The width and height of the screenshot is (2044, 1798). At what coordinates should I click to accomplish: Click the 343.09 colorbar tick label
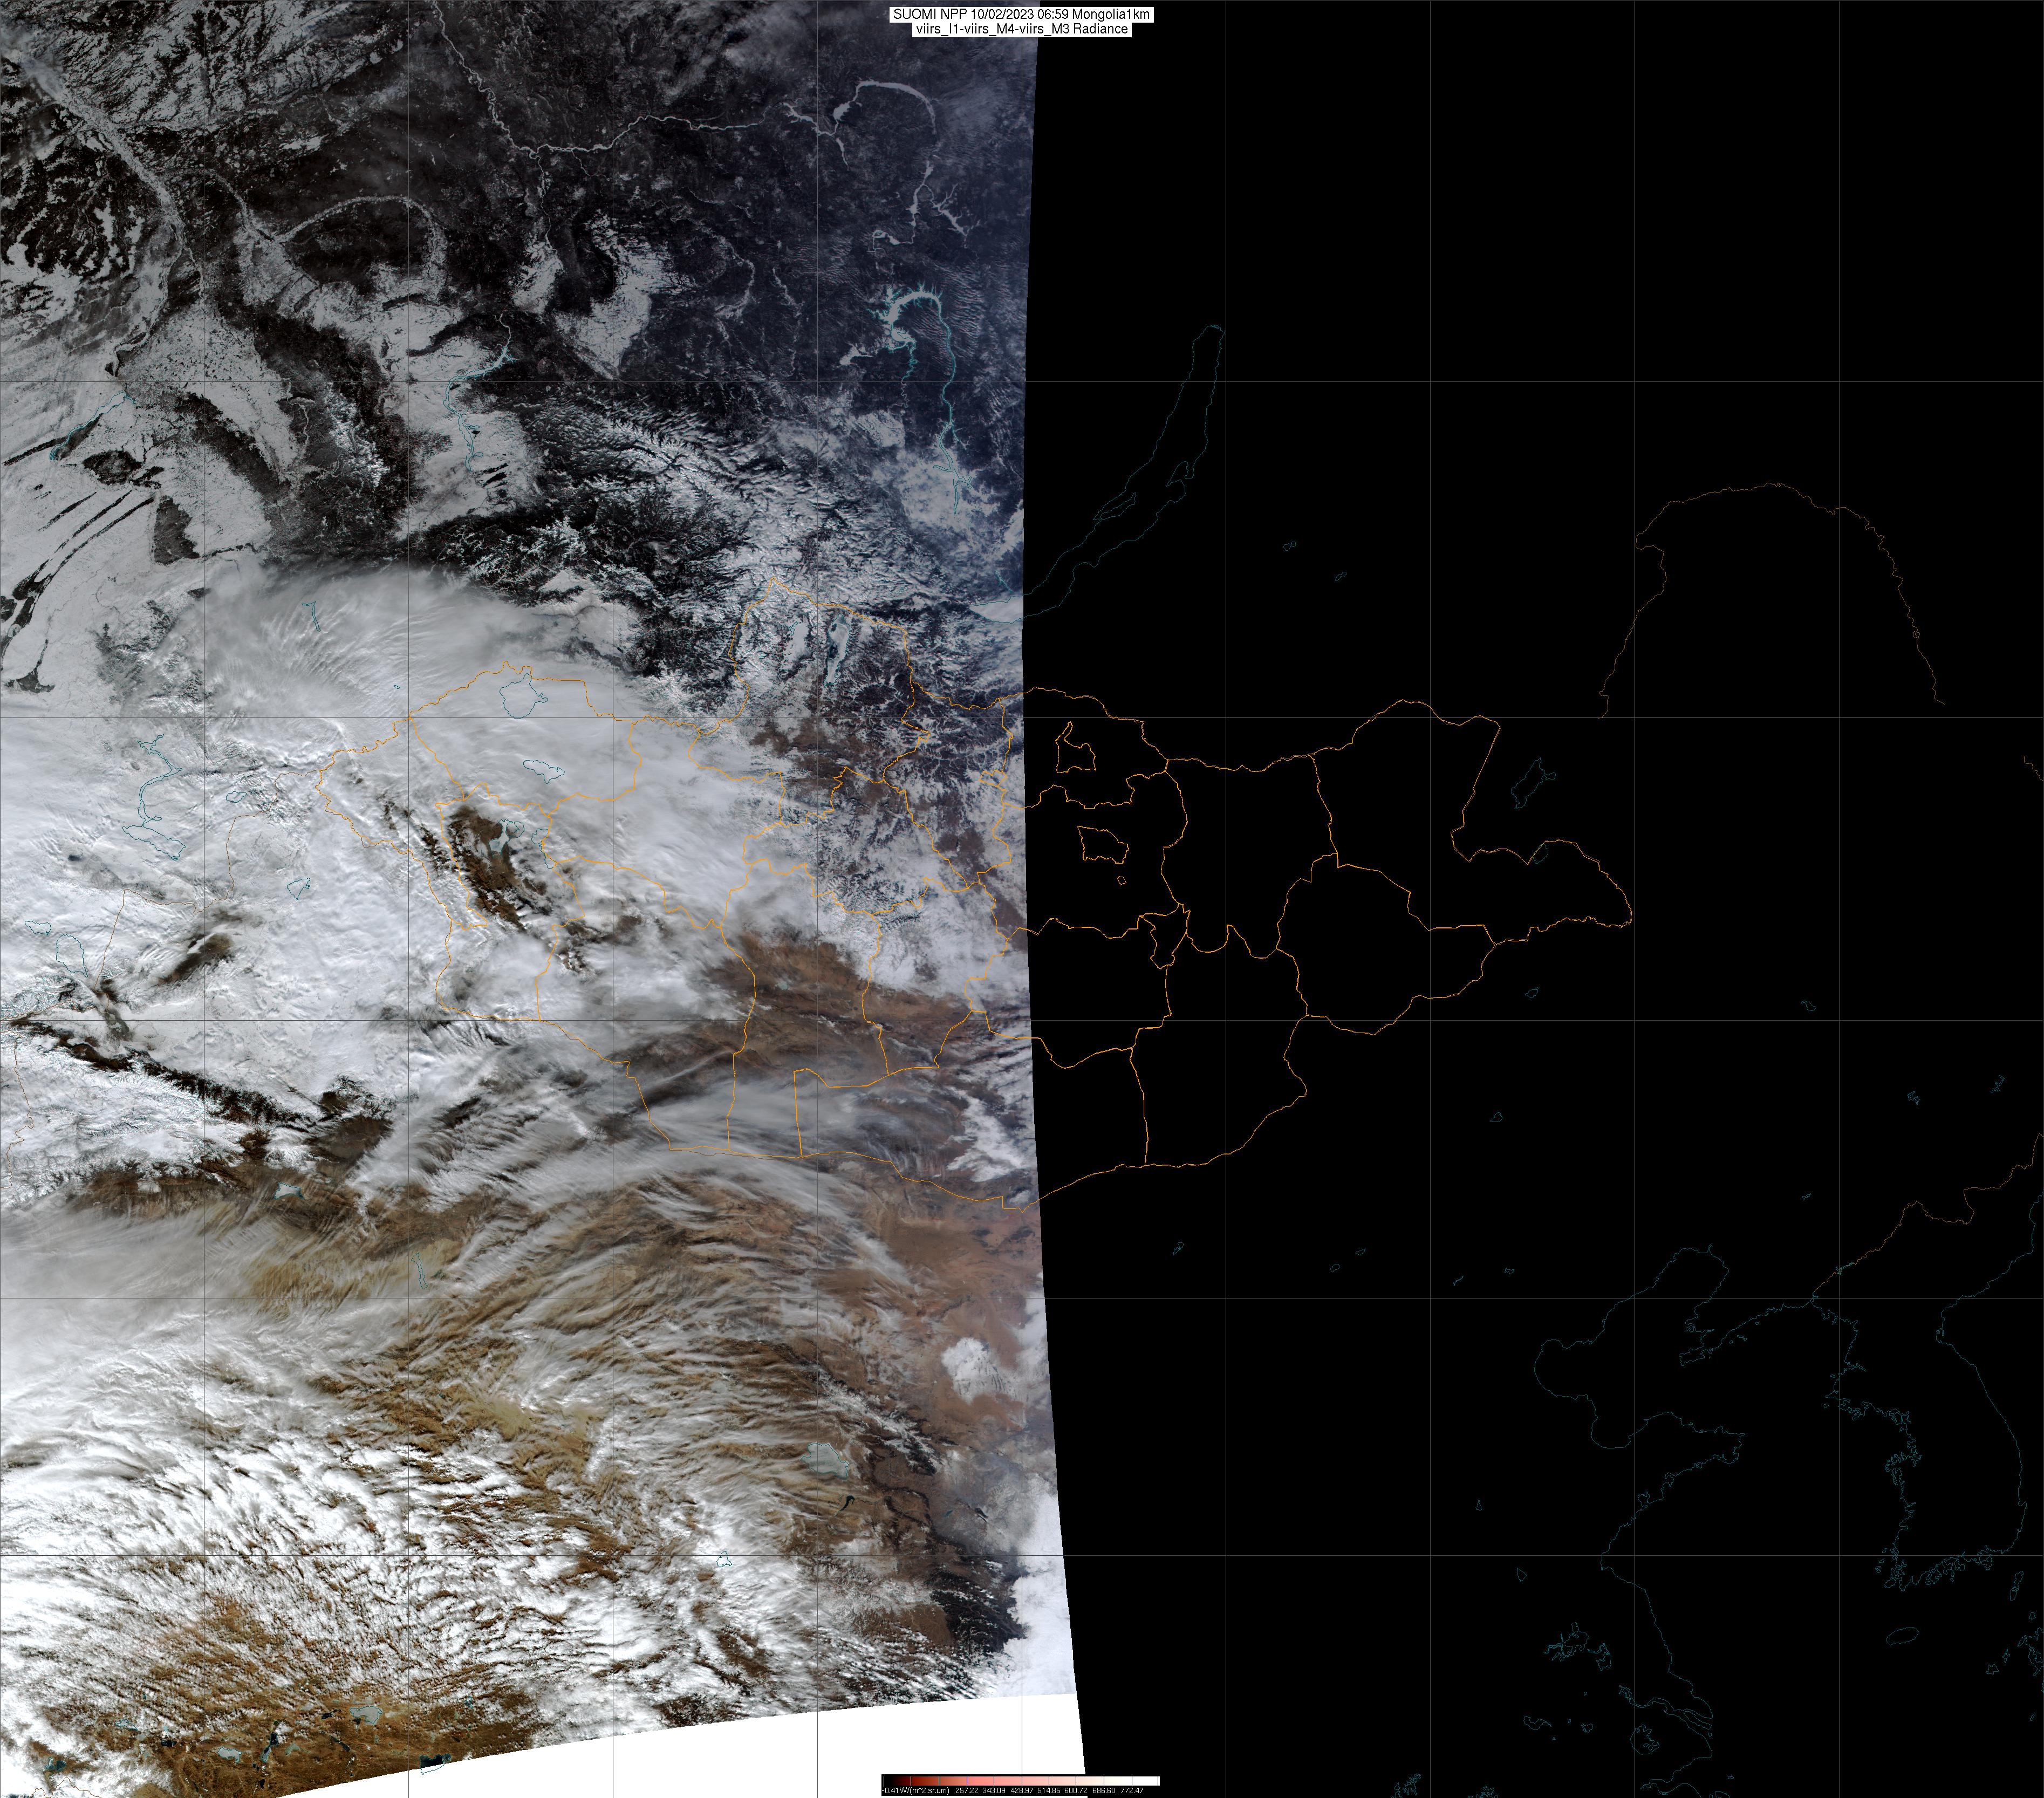994,1791
